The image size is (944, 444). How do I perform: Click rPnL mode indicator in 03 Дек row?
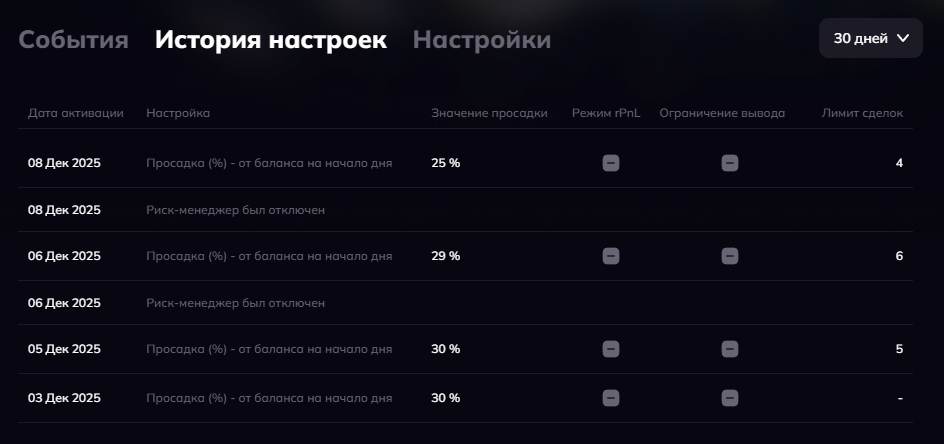pos(611,398)
